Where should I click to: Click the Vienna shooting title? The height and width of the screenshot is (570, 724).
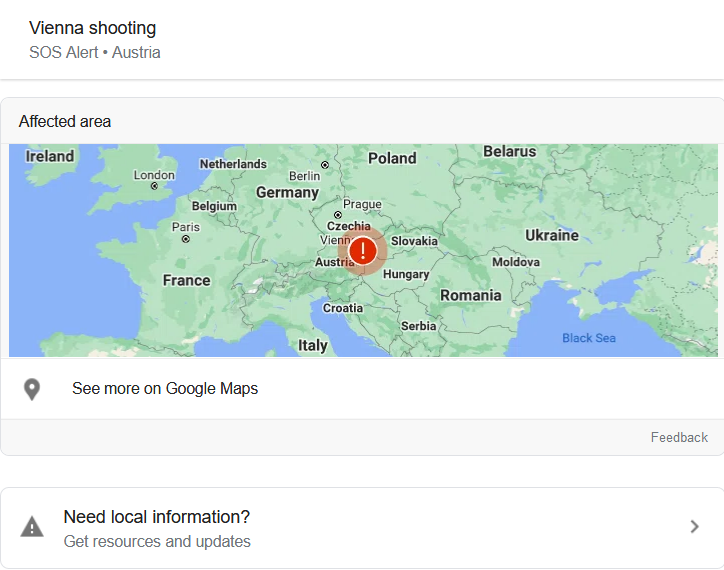(93, 28)
